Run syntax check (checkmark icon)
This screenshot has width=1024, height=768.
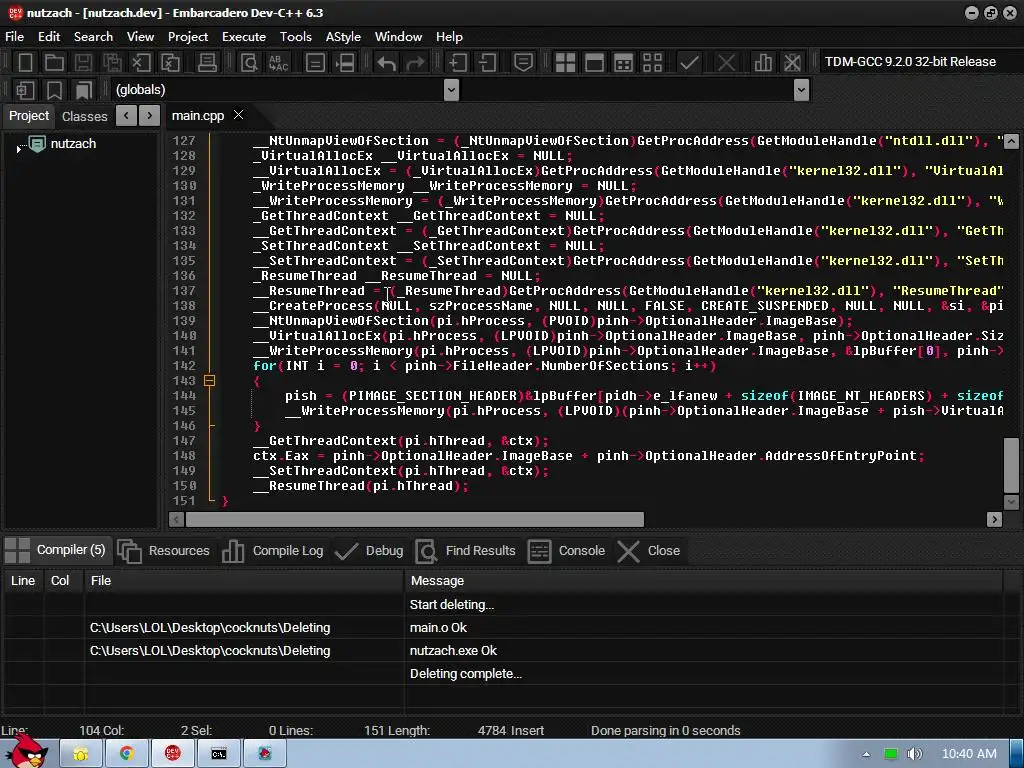click(689, 63)
